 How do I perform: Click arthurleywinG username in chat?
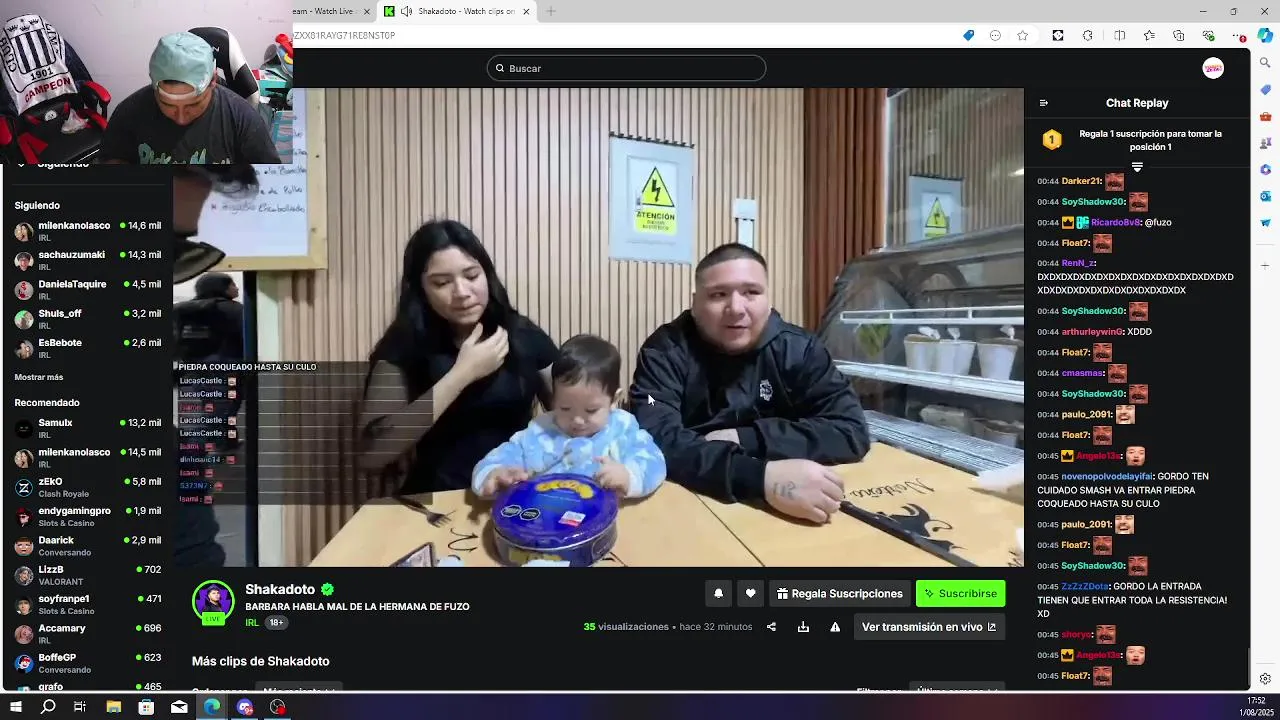click(x=1092, y=332)
